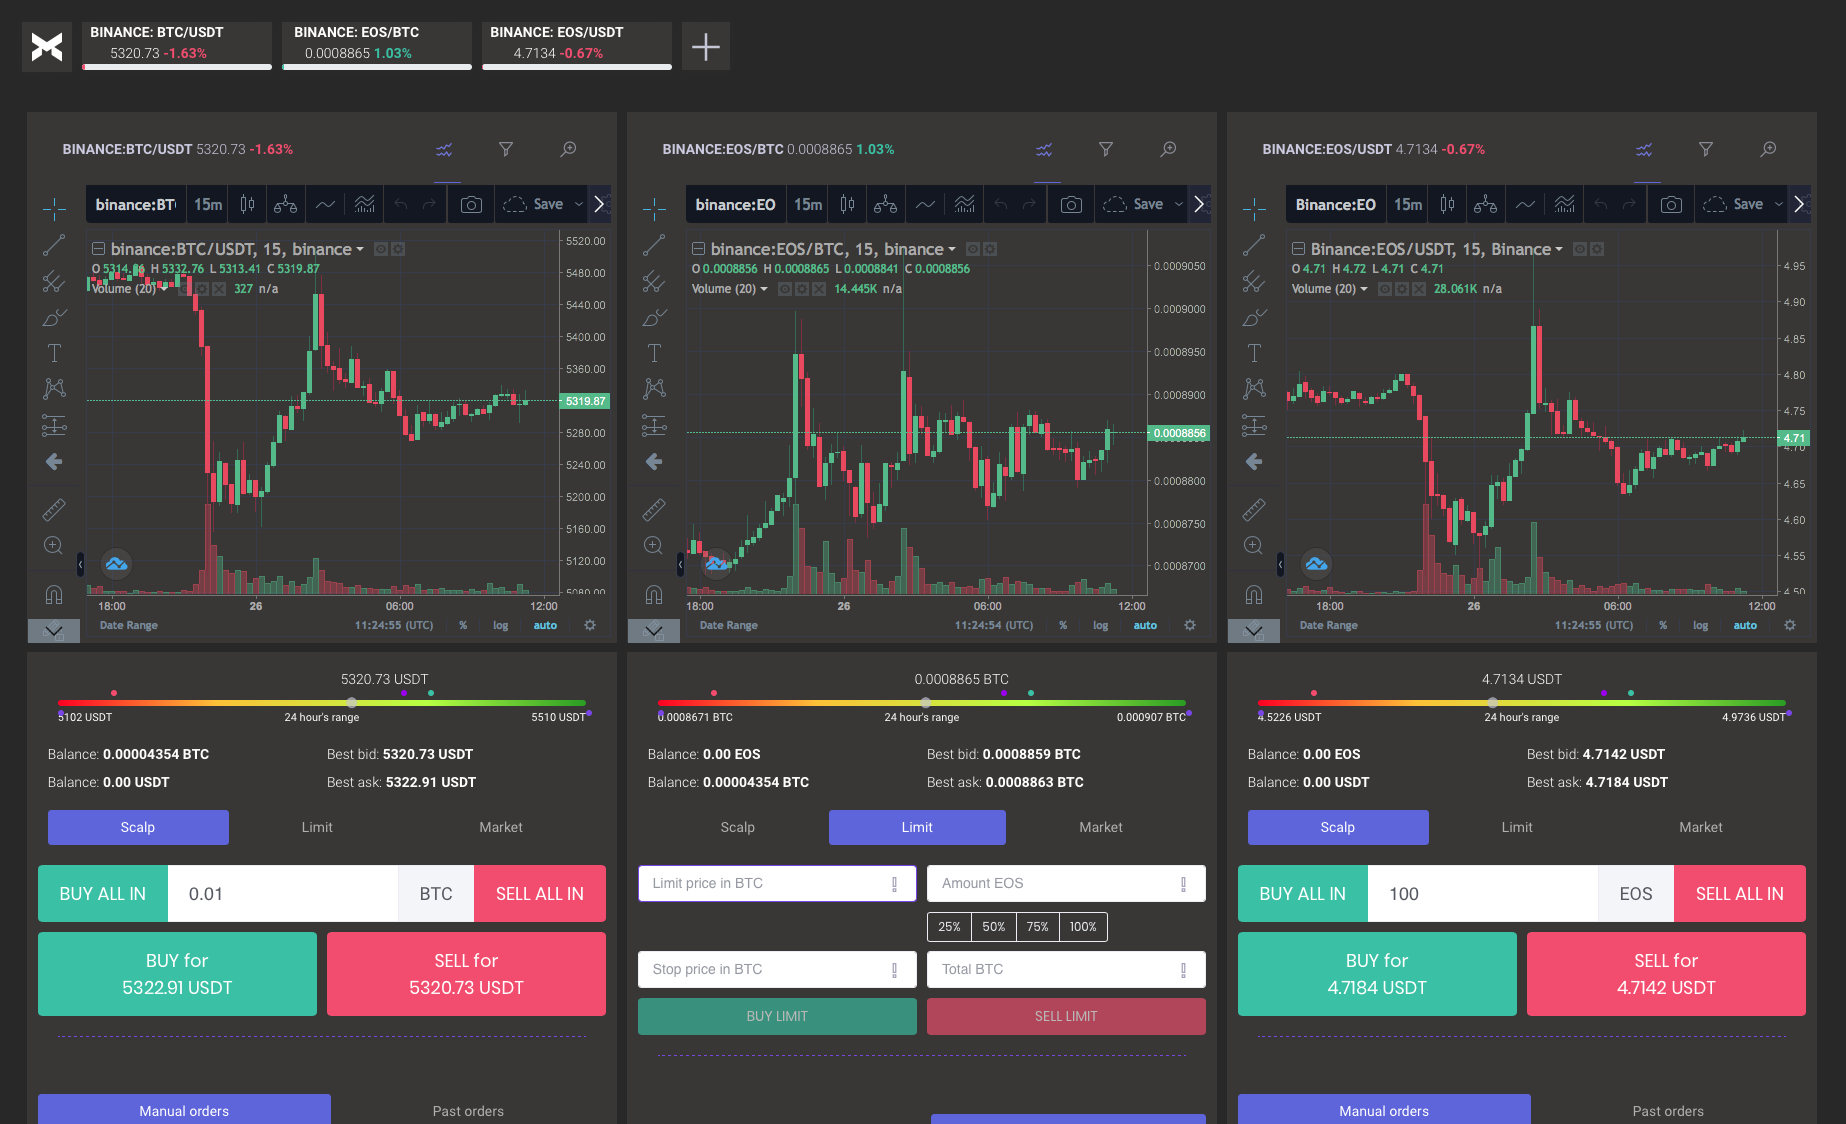
Task: Click chart view icon in EOS/USDT panel header
Action: 1644,149
